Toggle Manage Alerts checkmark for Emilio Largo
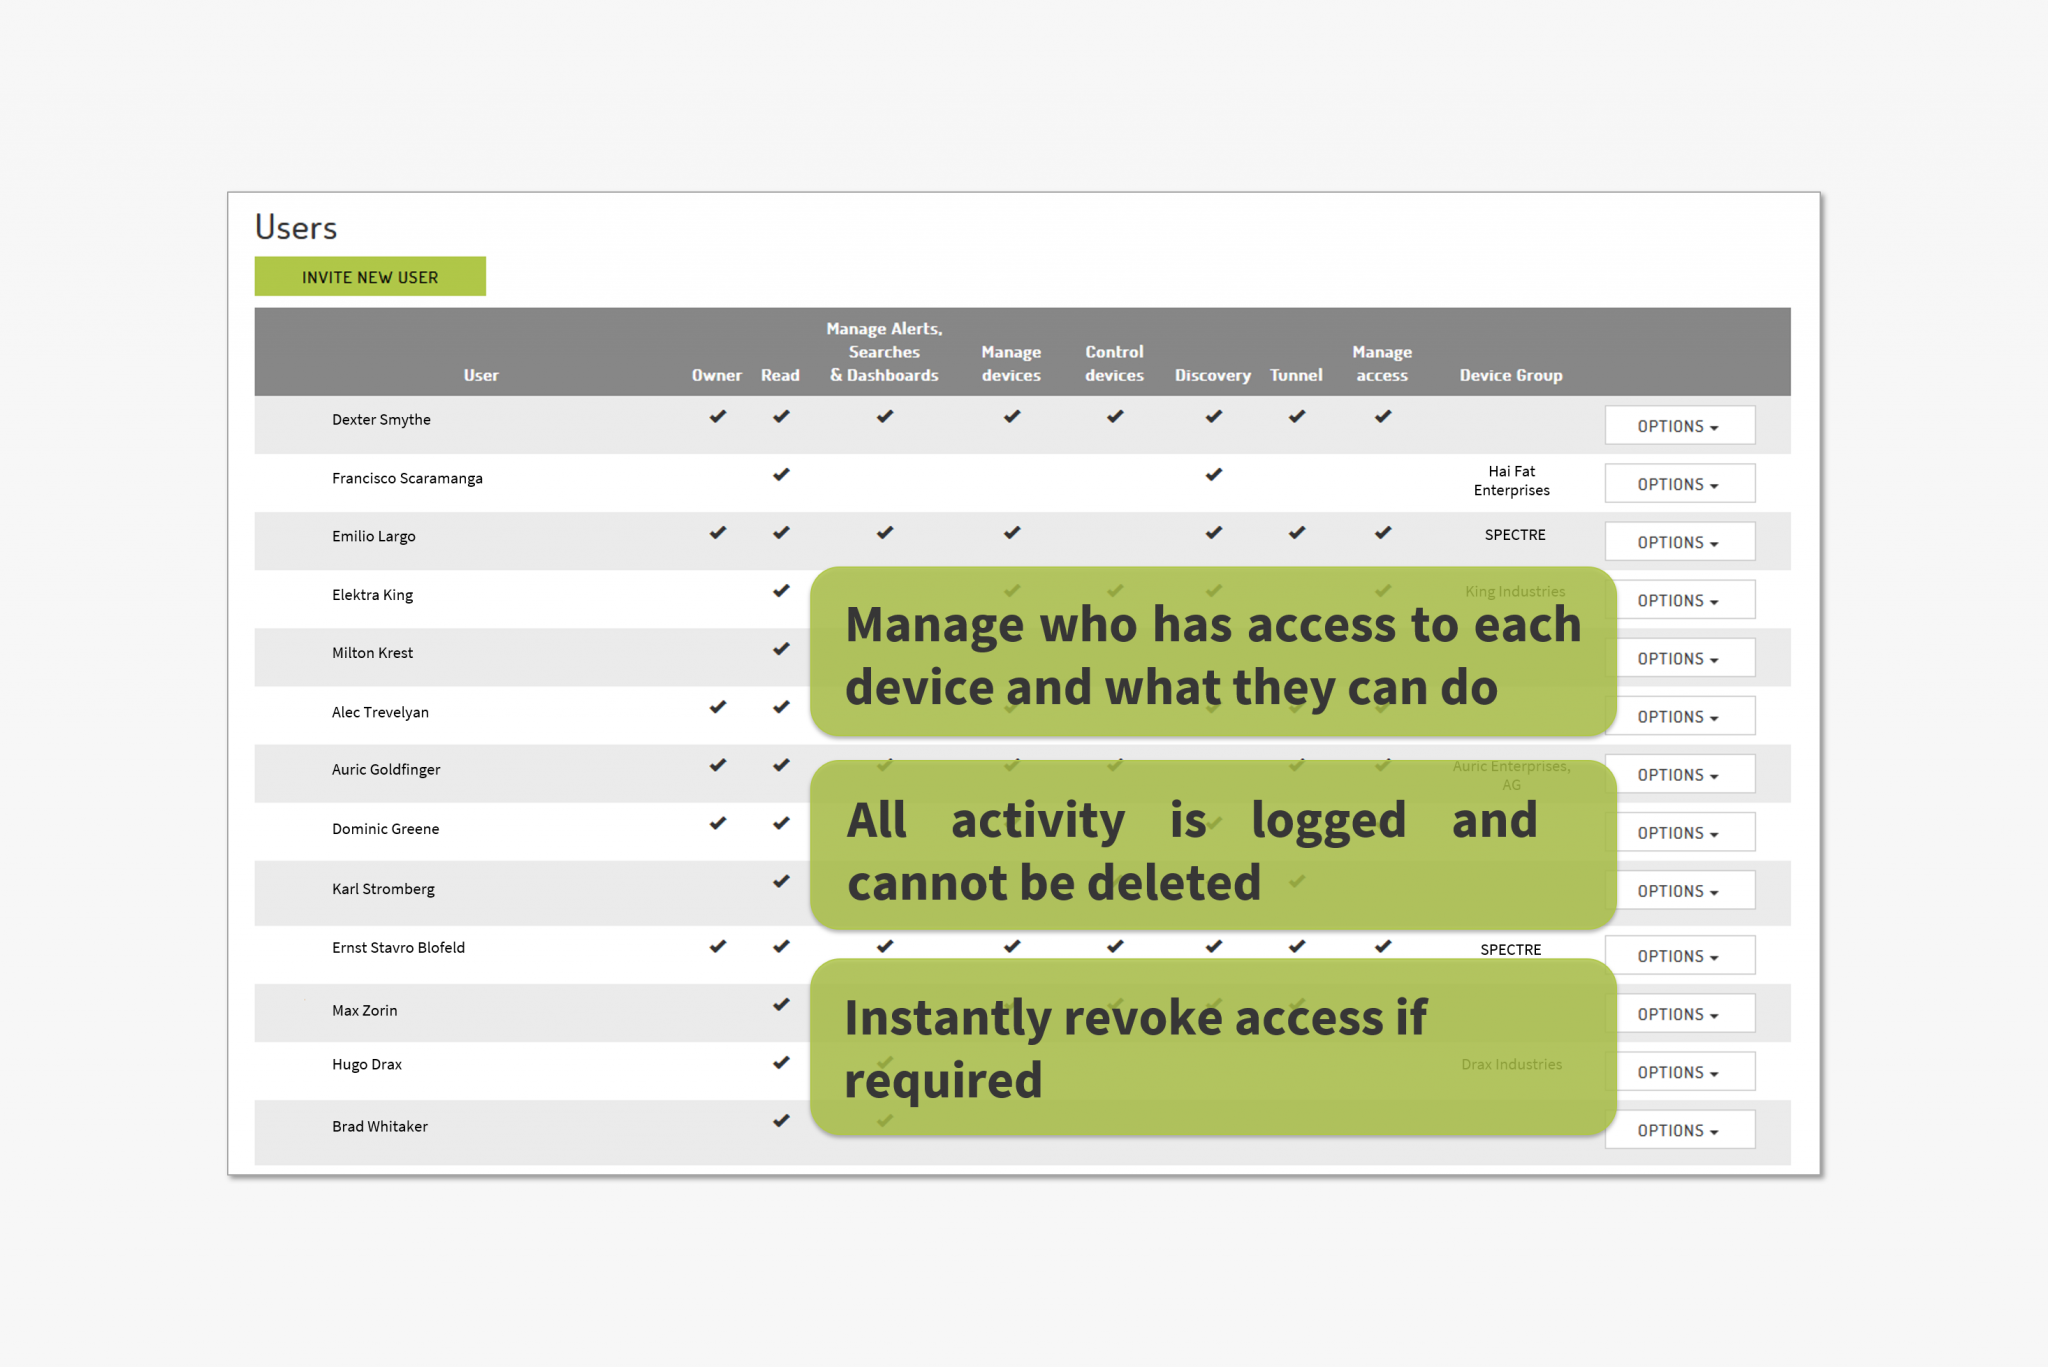The image size is (2048, 1367). 885,532
